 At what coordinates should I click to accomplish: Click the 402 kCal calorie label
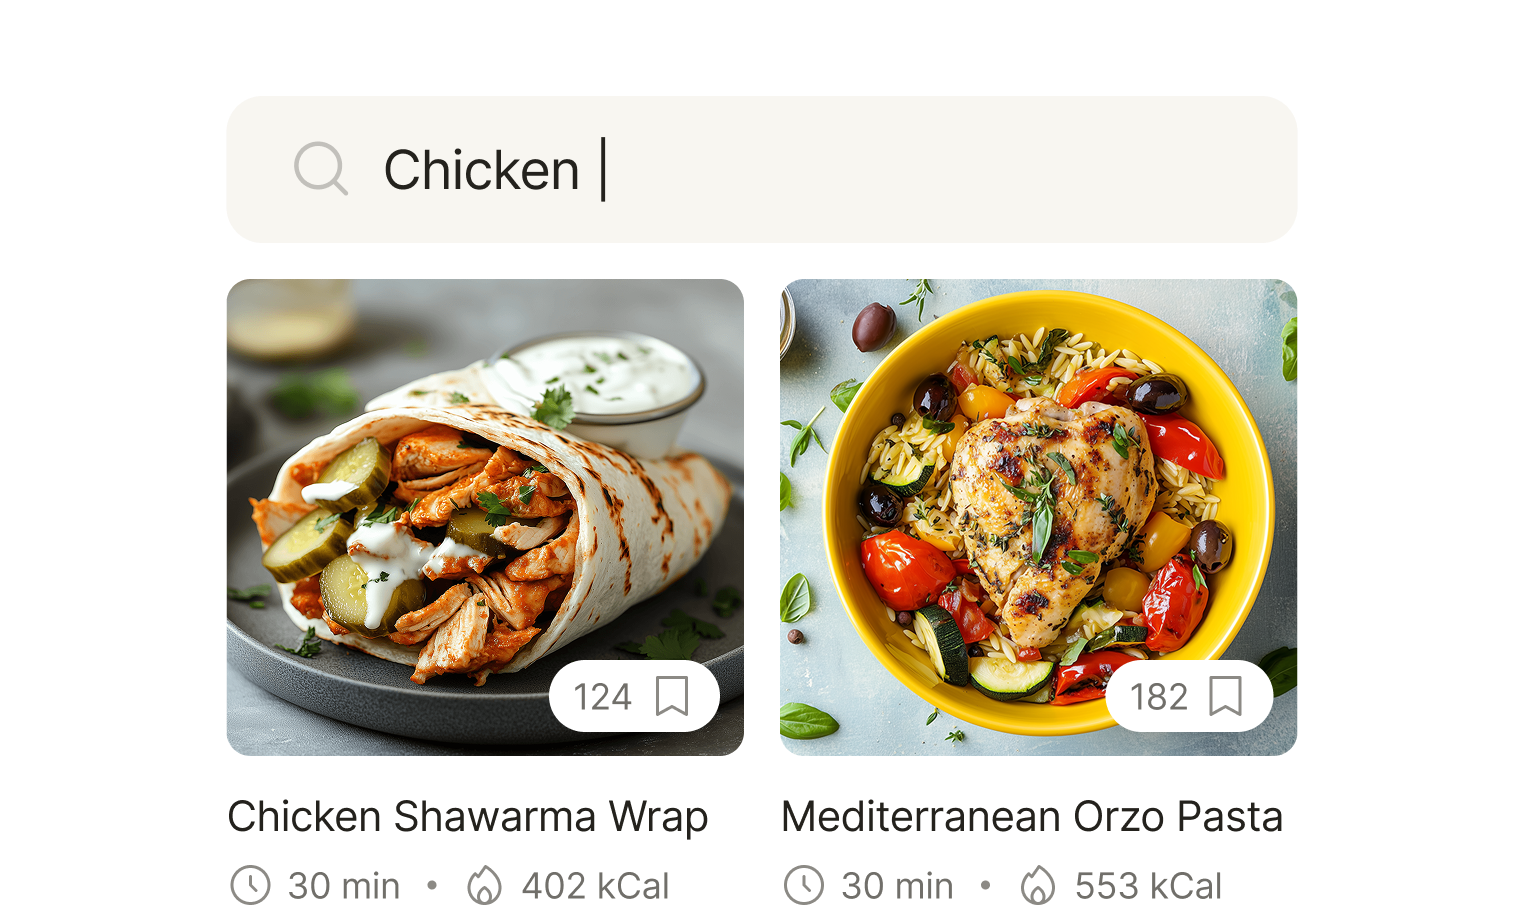pos(595,886)
